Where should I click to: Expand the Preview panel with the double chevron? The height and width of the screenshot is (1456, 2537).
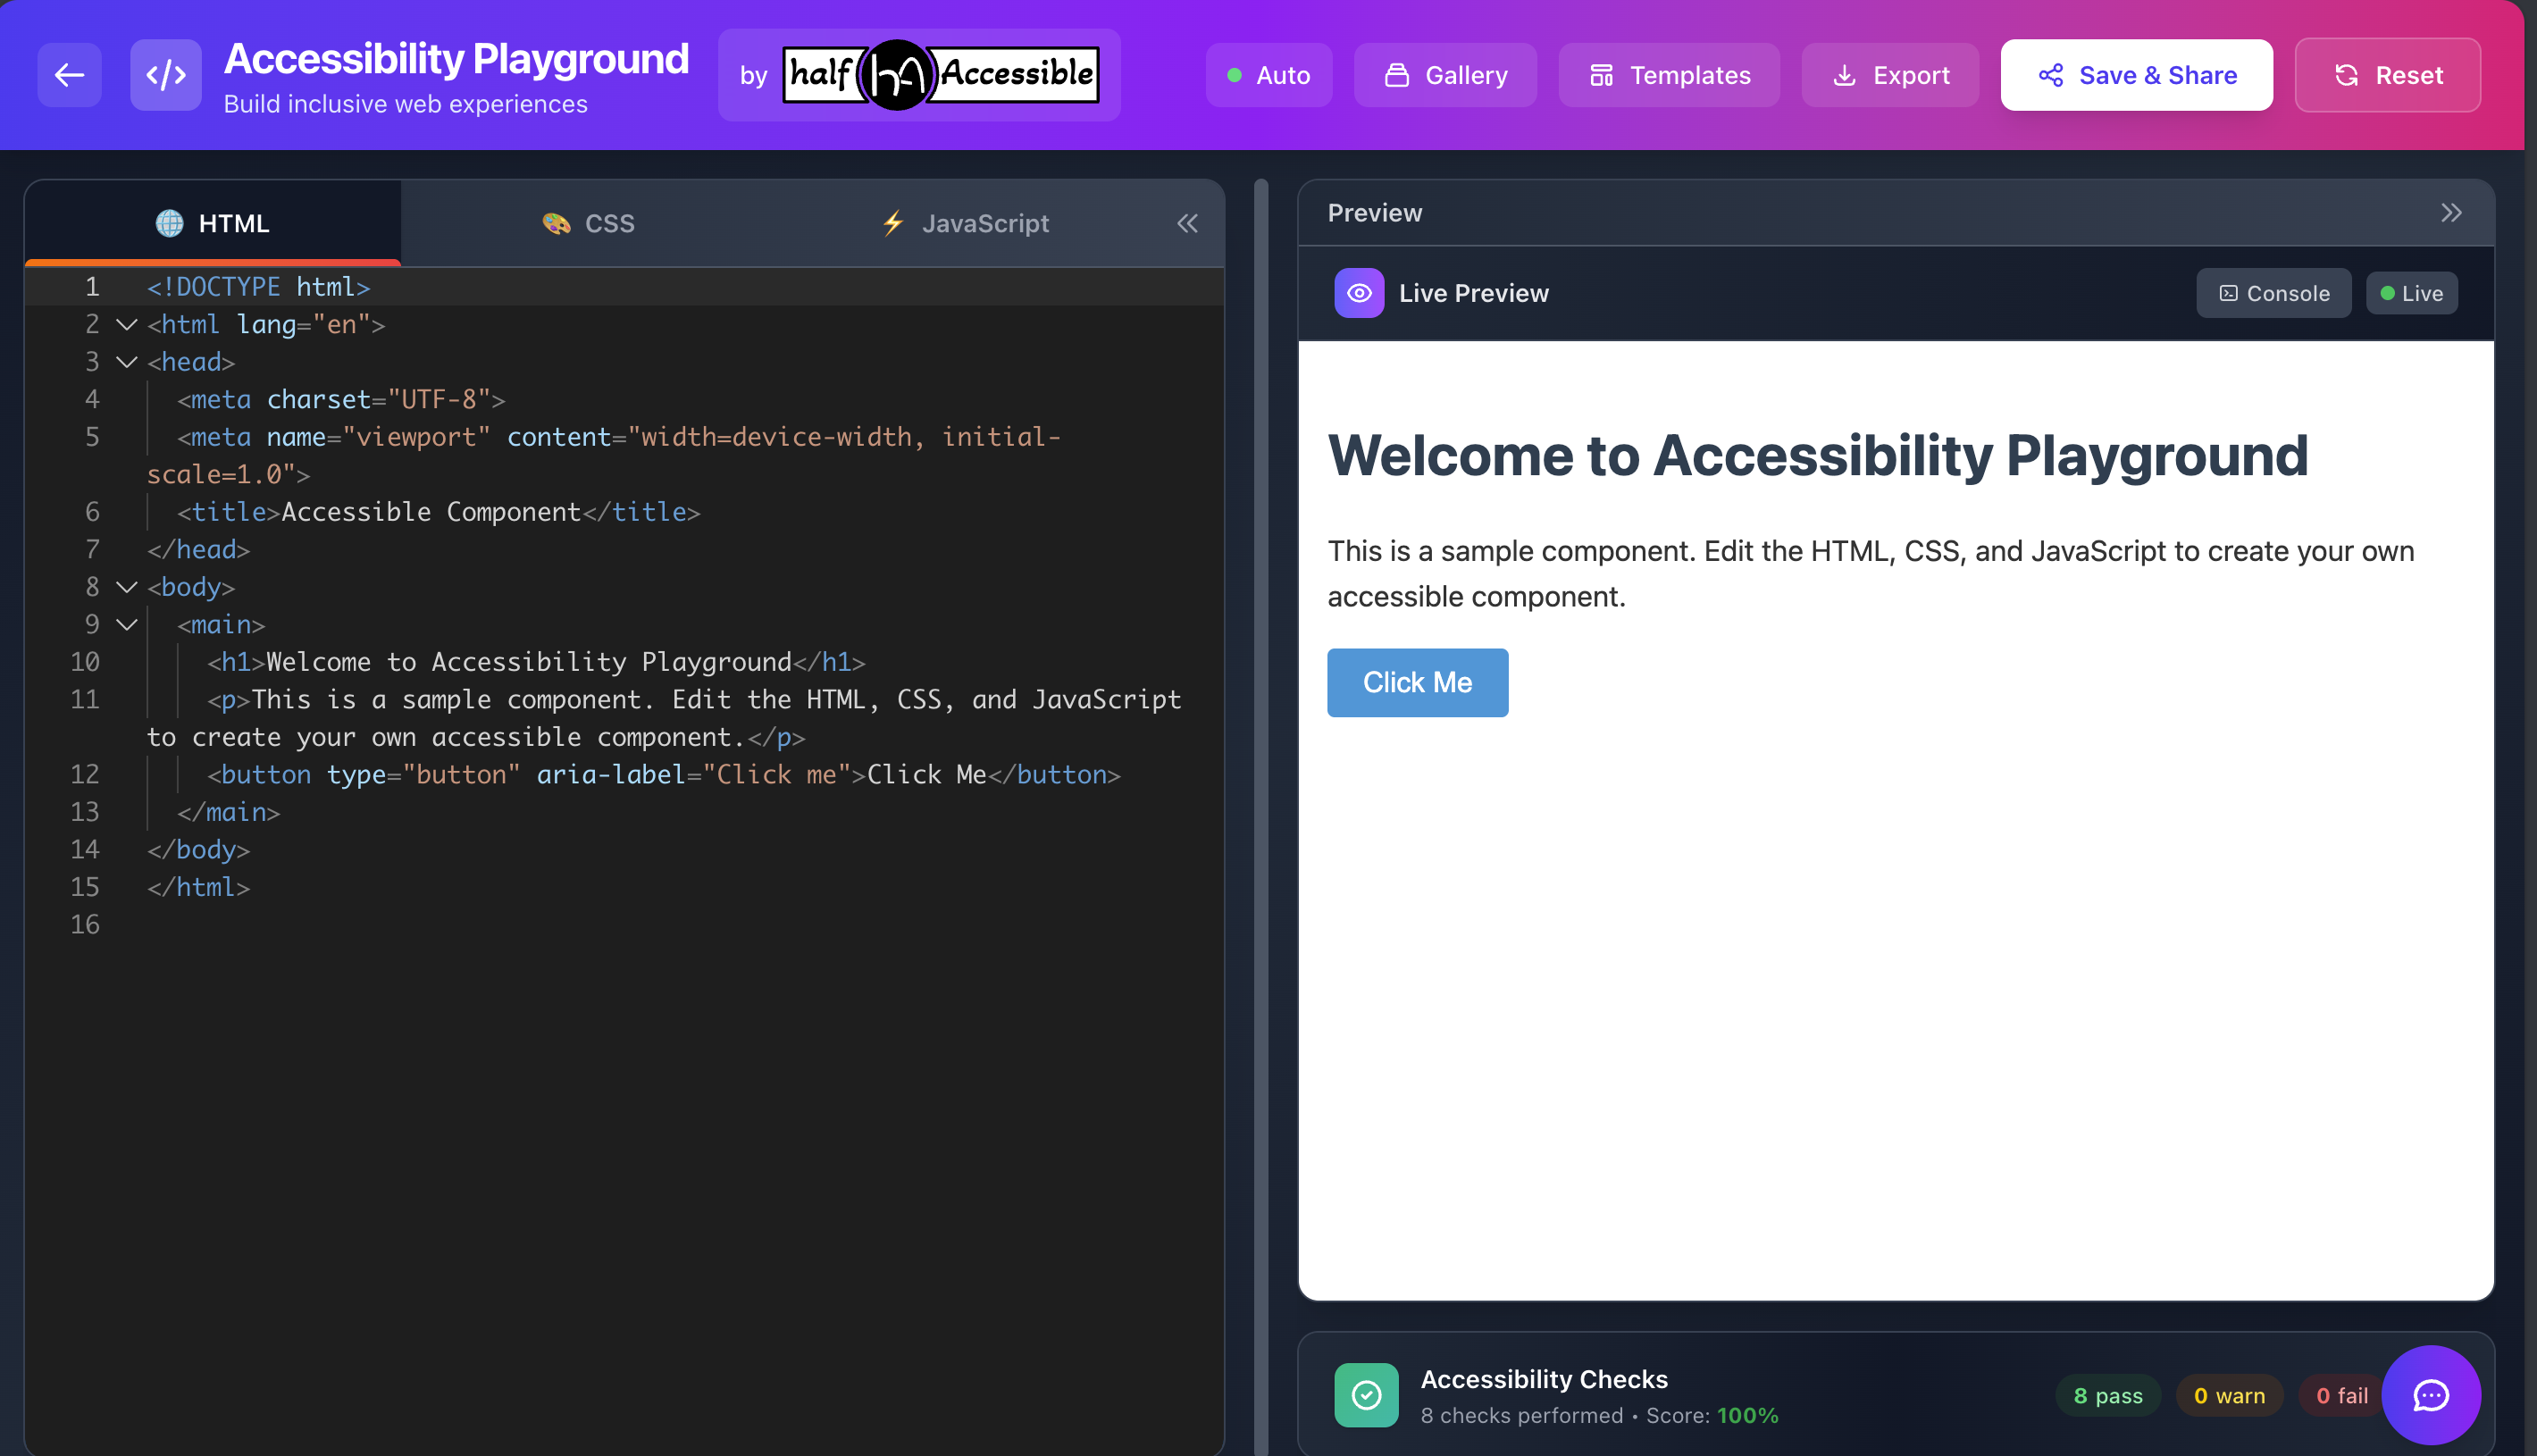pos(2451,212)
